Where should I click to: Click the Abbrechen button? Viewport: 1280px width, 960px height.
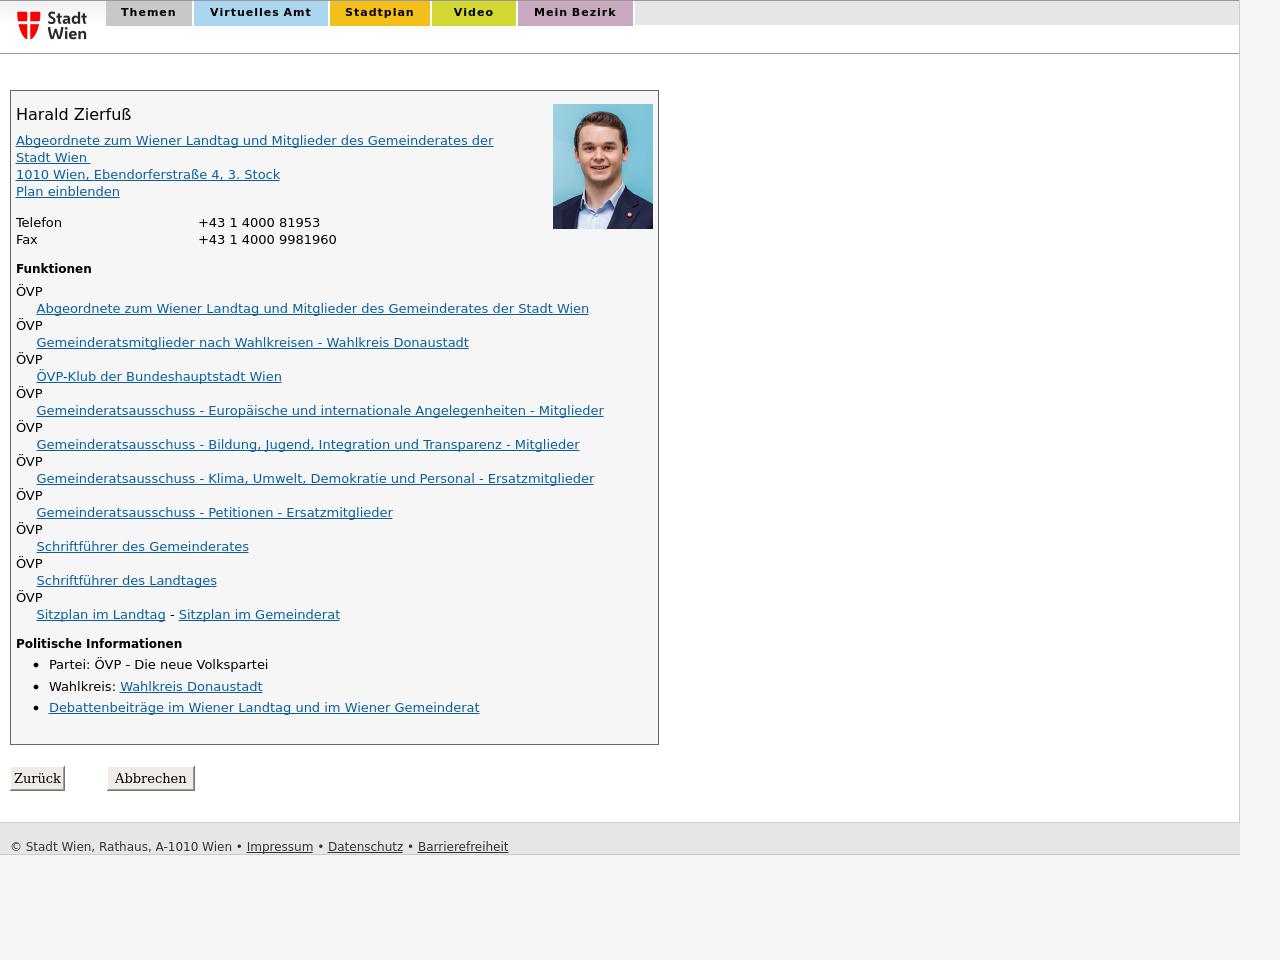(x=150, y=778)
